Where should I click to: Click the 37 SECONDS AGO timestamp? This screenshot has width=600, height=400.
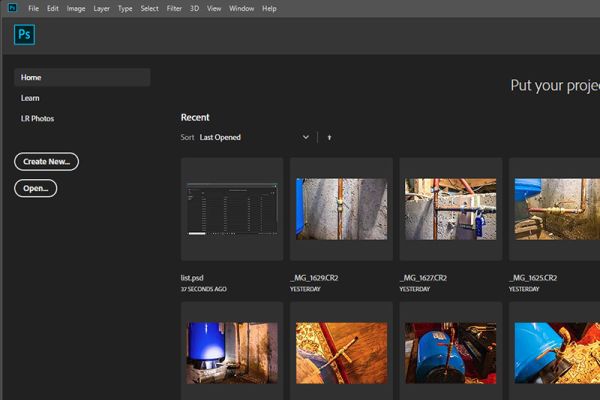[x=204, y=289]
